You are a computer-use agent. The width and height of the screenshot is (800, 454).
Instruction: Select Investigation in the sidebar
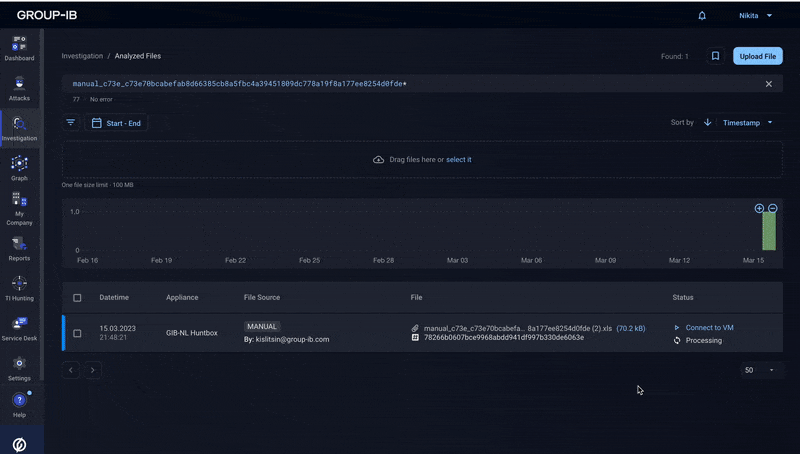point(19,129)
